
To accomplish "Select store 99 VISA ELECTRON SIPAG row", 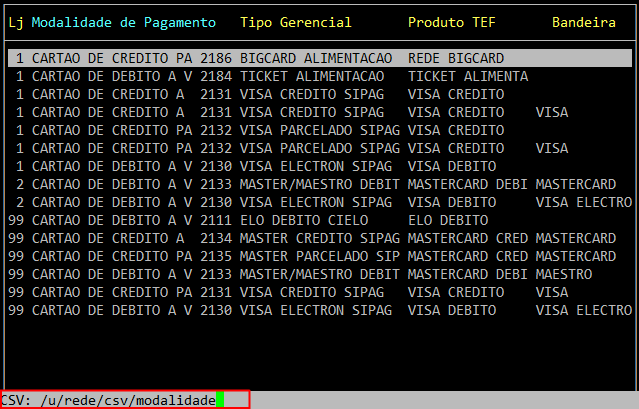I will (319, 311).
